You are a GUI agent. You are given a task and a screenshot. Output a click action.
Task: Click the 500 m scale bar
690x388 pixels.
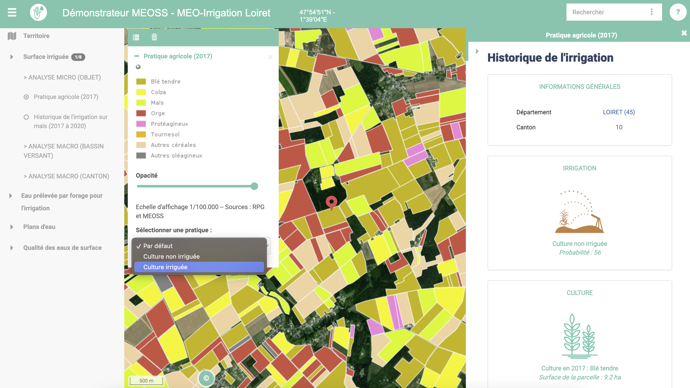tap(146, 381)
